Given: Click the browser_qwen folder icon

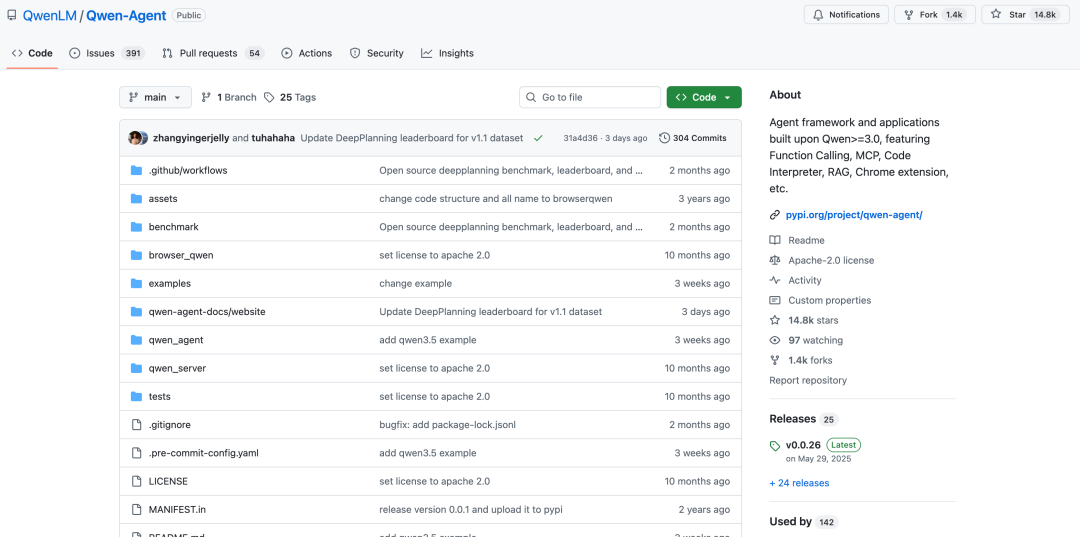Looking at the screenshot, I should coord(136,255).
